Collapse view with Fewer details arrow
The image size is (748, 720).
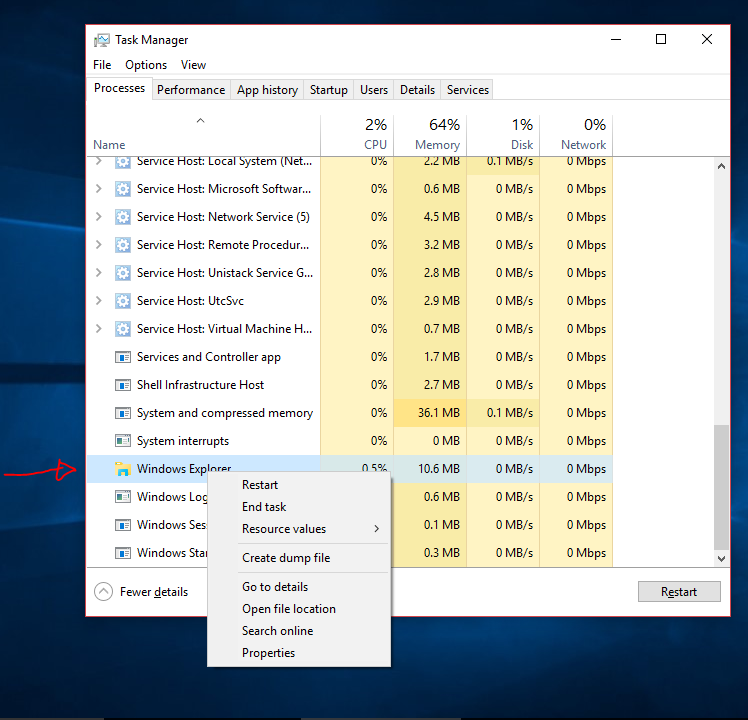click(x=104, y=592)
